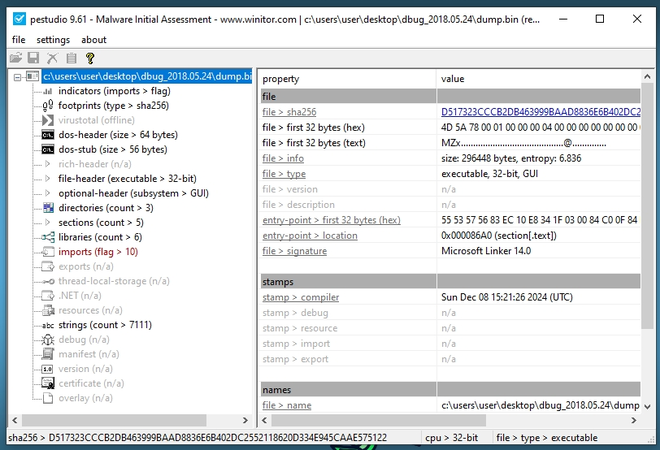Select the directories grid icon

tap(48, 207)
